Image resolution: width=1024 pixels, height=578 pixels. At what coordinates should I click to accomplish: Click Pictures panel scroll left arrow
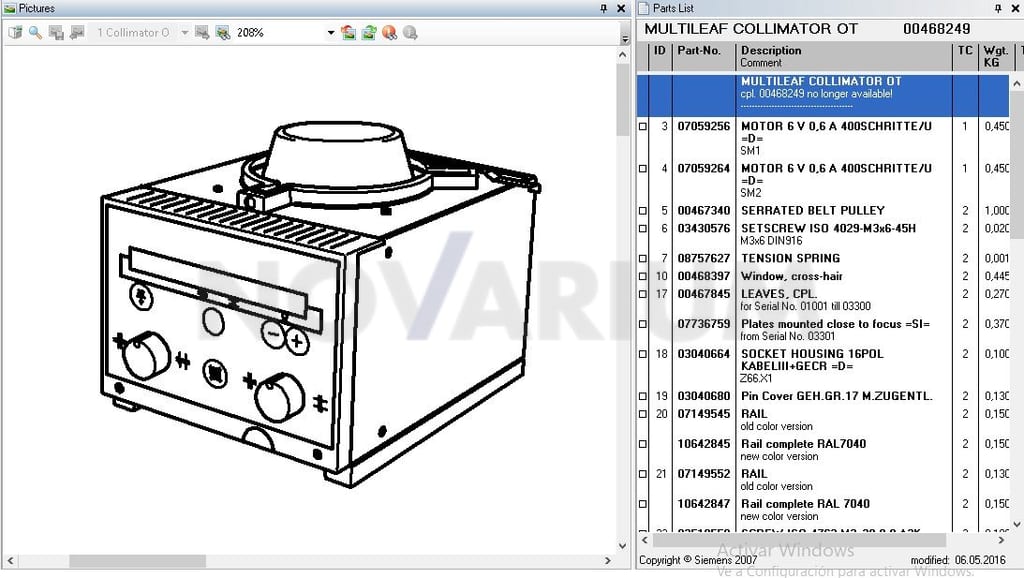10,561
